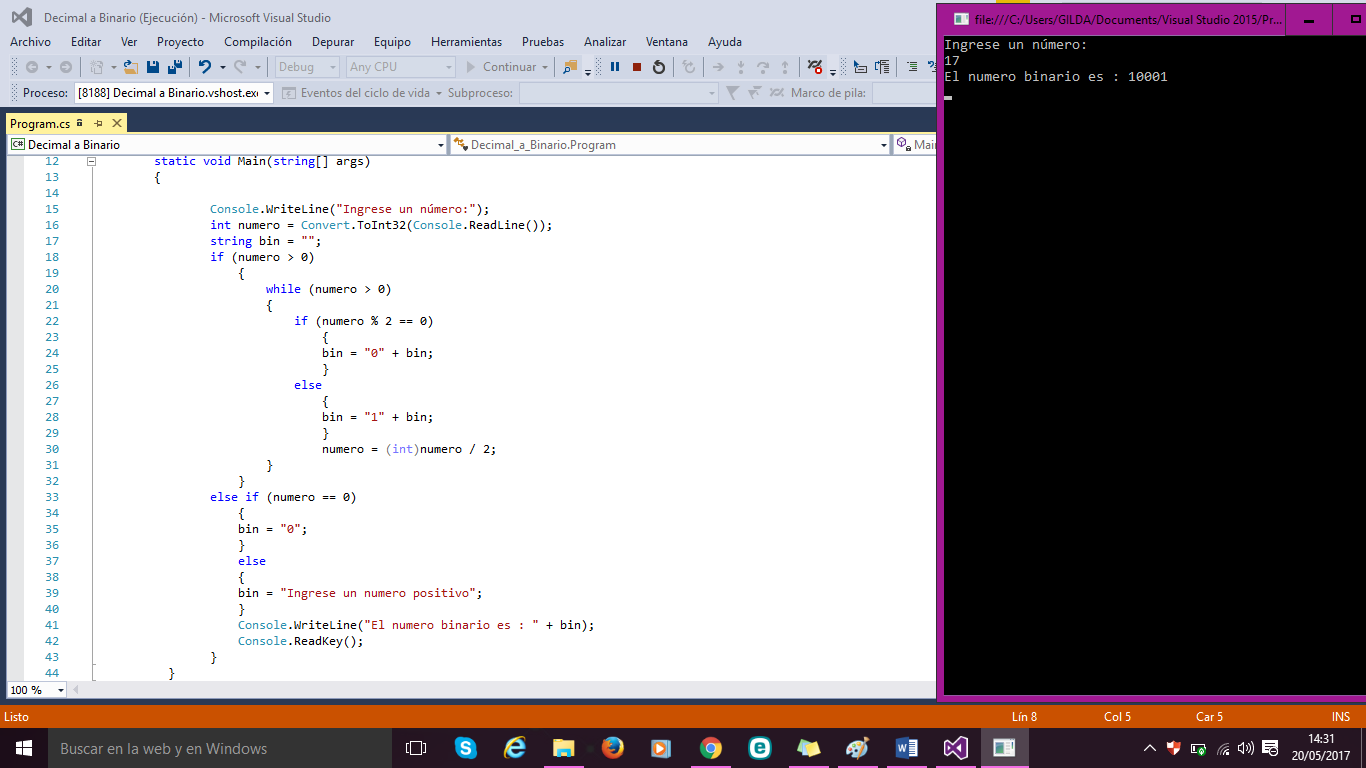Open the 100% editor zoom control
The width and height of the screenshot is (1366, 768).
(35, 690)
